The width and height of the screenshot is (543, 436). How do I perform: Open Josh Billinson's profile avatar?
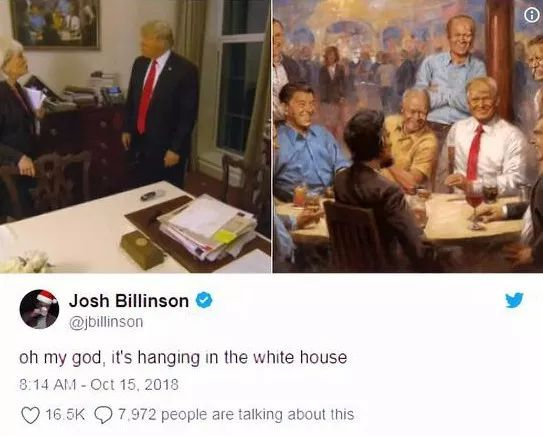(x=39, y=309)
